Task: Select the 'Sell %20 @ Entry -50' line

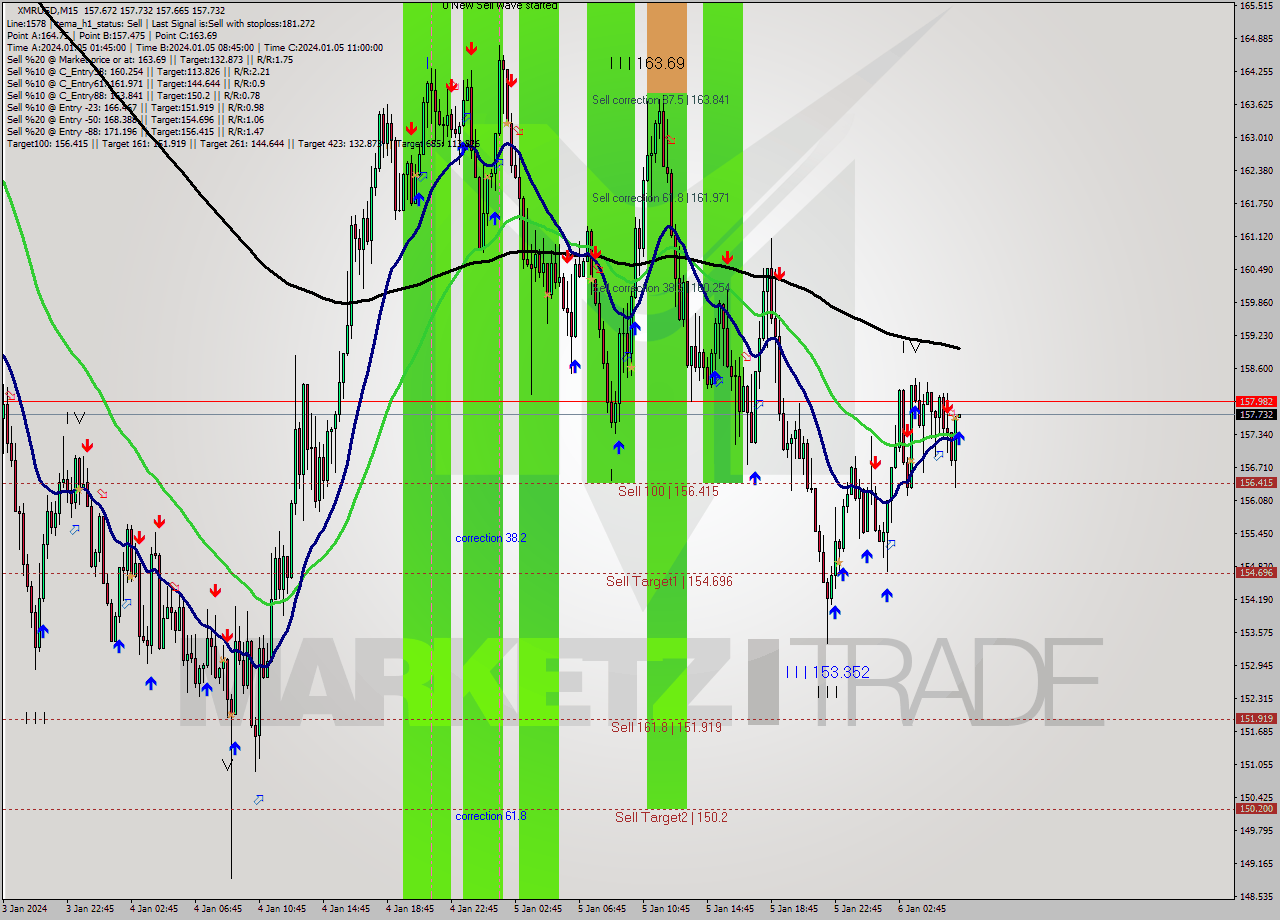Action: [x=135, y=119]
